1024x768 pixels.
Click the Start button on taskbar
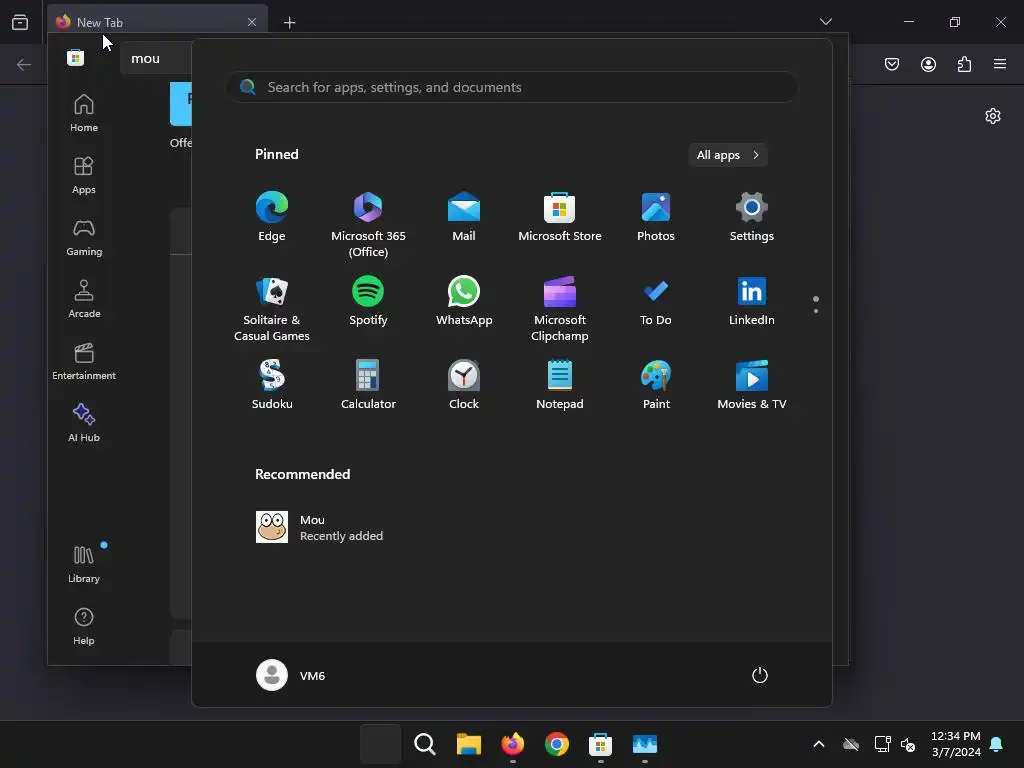tap(381, 744)
